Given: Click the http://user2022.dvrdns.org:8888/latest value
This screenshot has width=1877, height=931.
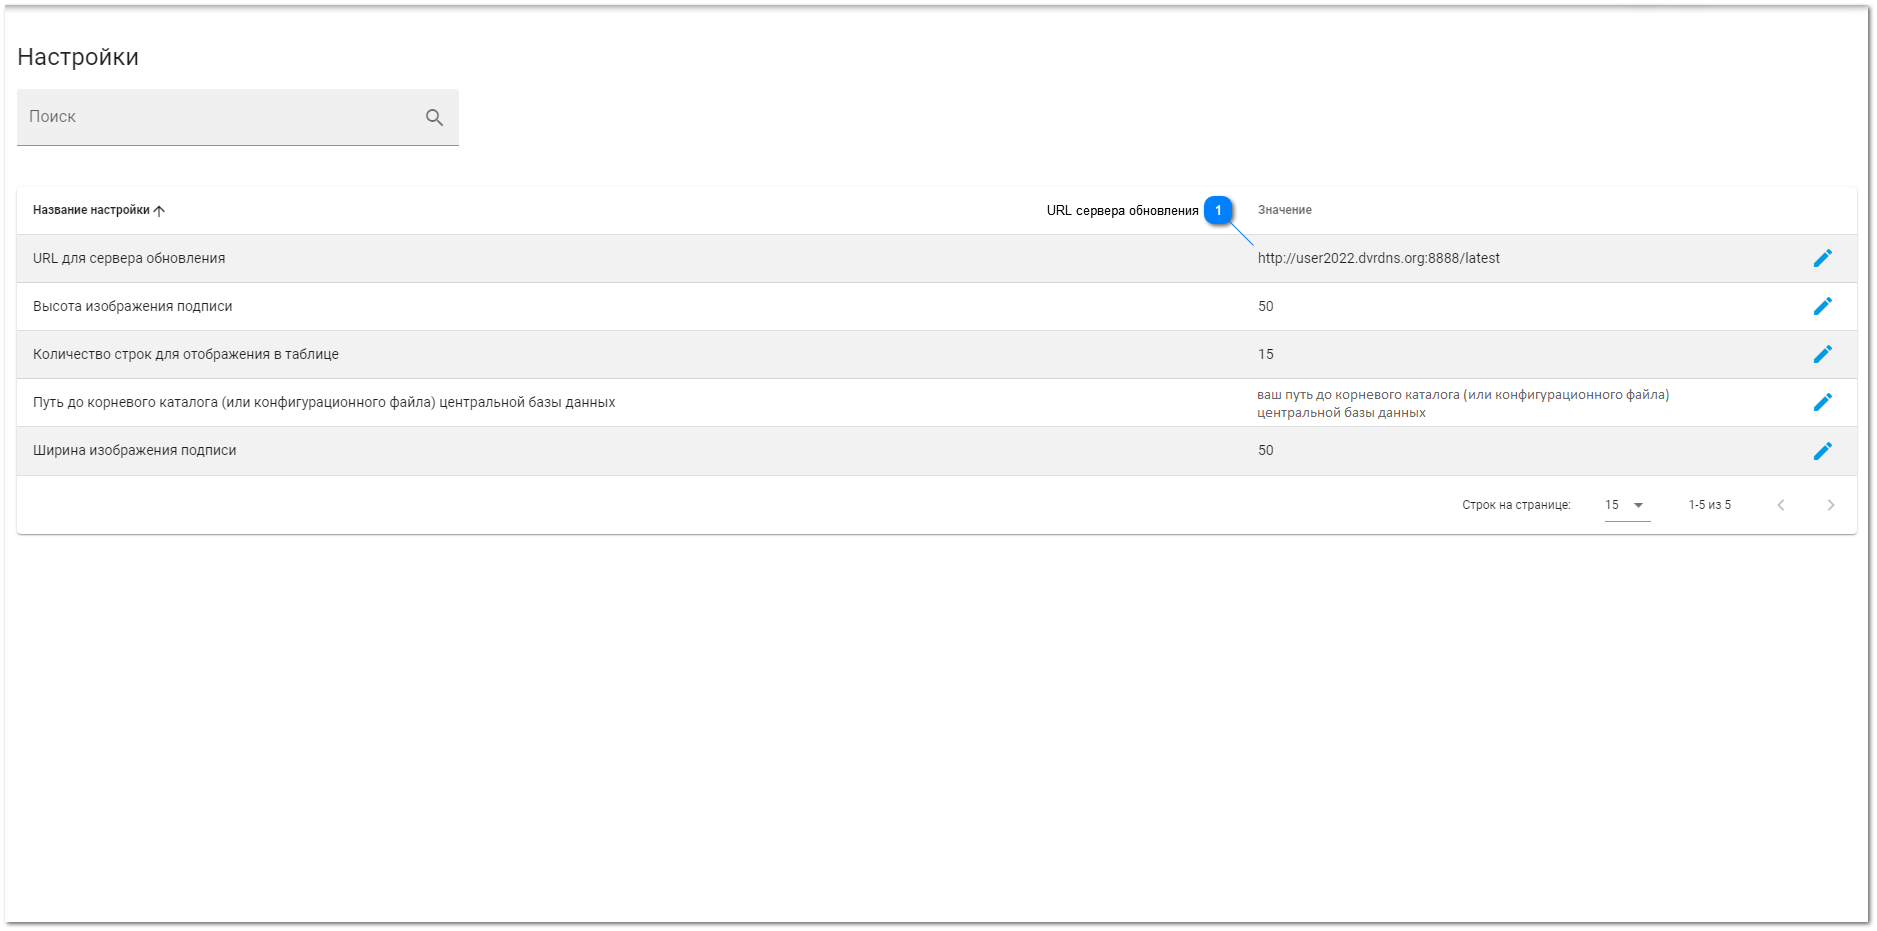Looking at the screenshot, I should pos(1378,258).
